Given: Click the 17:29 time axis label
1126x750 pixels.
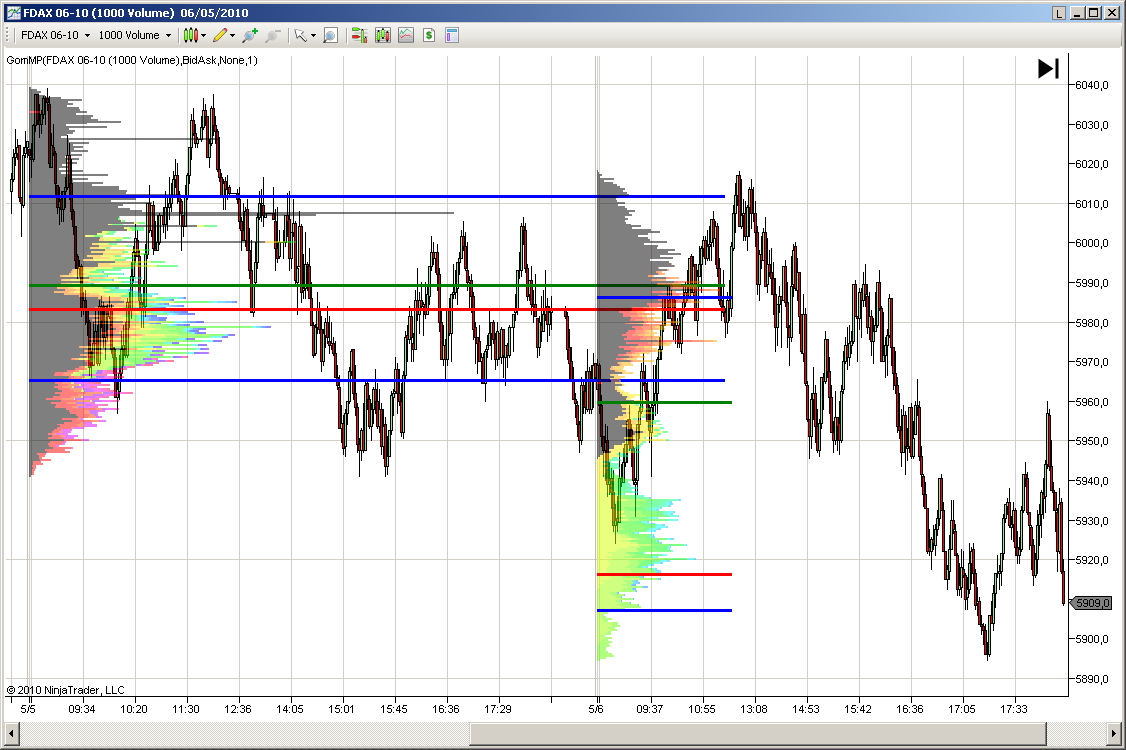Looking at the screenshot, I should (498, 709).
